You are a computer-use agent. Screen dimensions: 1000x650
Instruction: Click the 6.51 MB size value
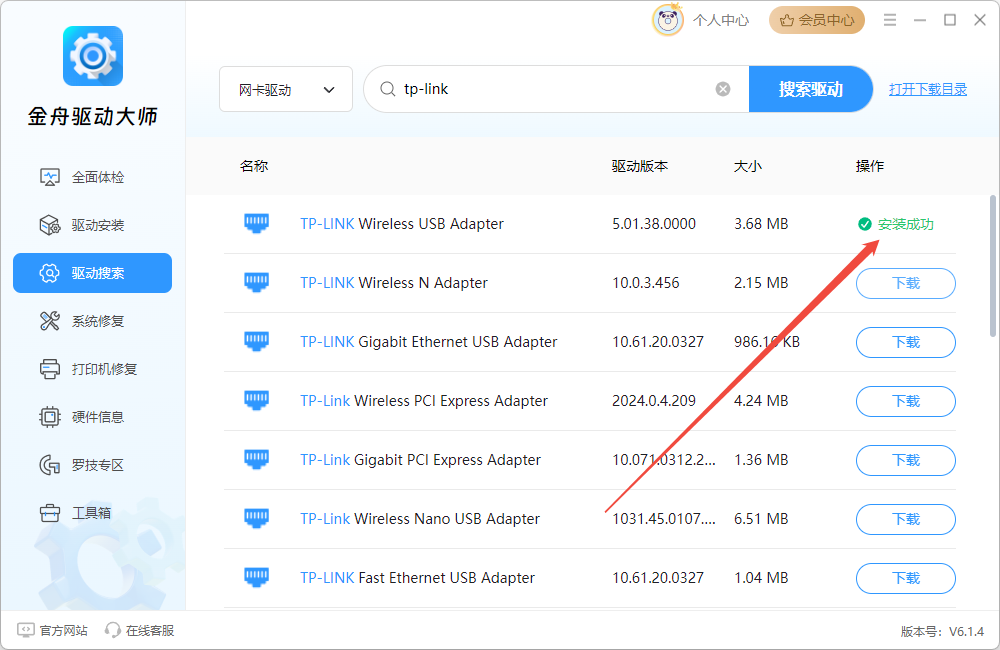tap(761, 519)
